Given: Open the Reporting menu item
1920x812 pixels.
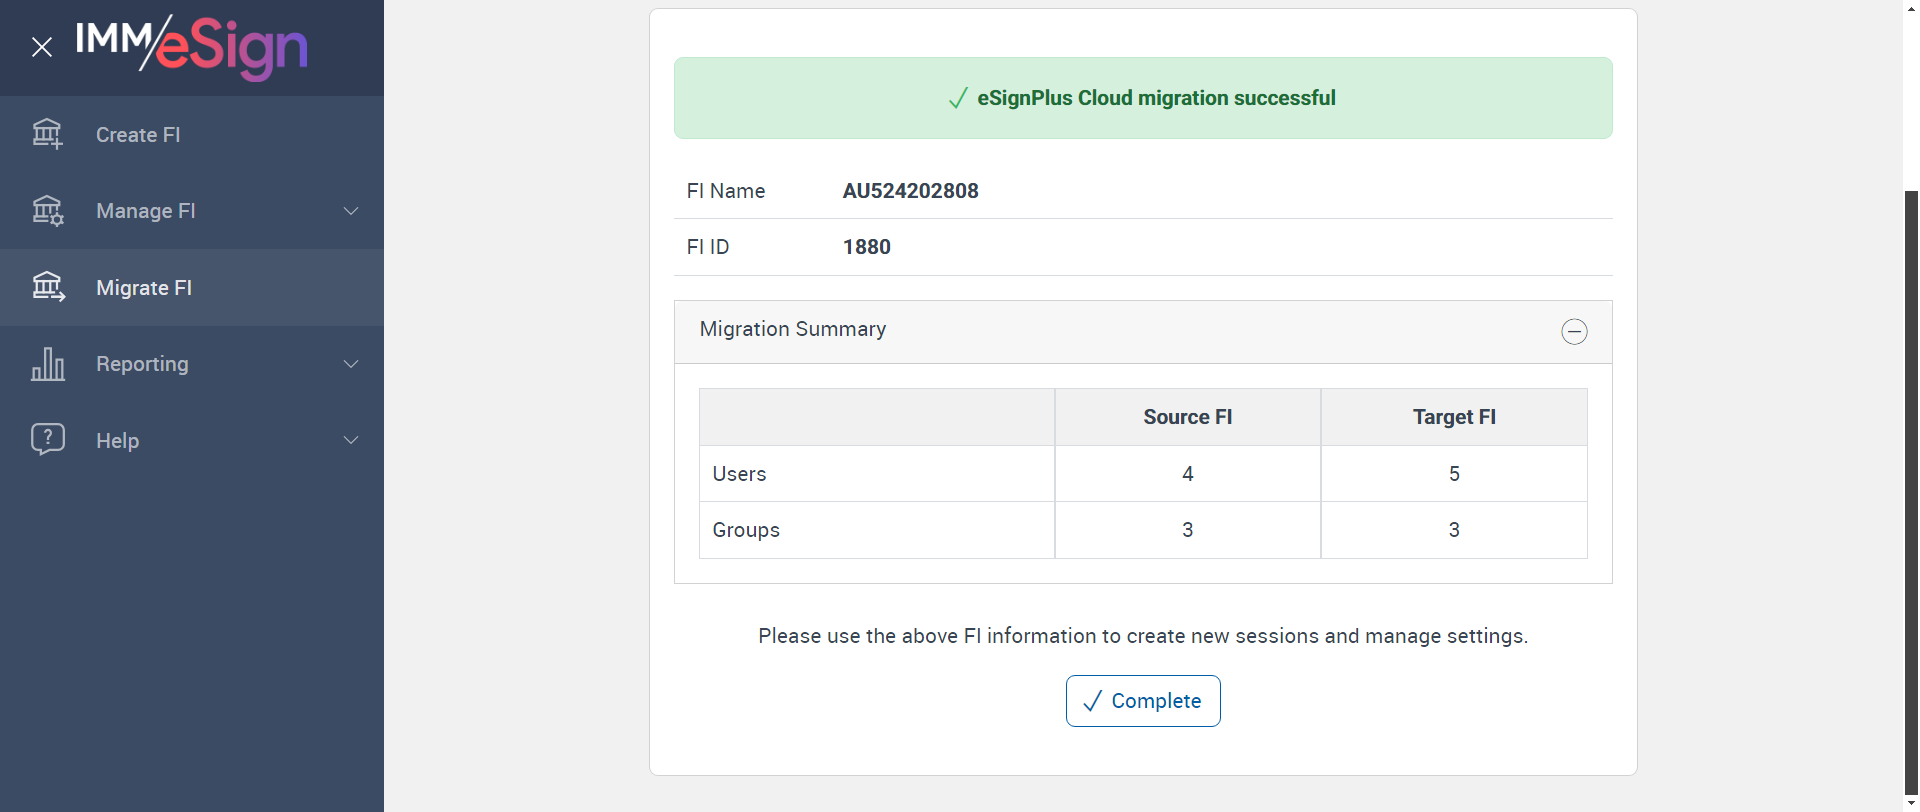Looking at the screenshot, I should (x=142, y=364).
